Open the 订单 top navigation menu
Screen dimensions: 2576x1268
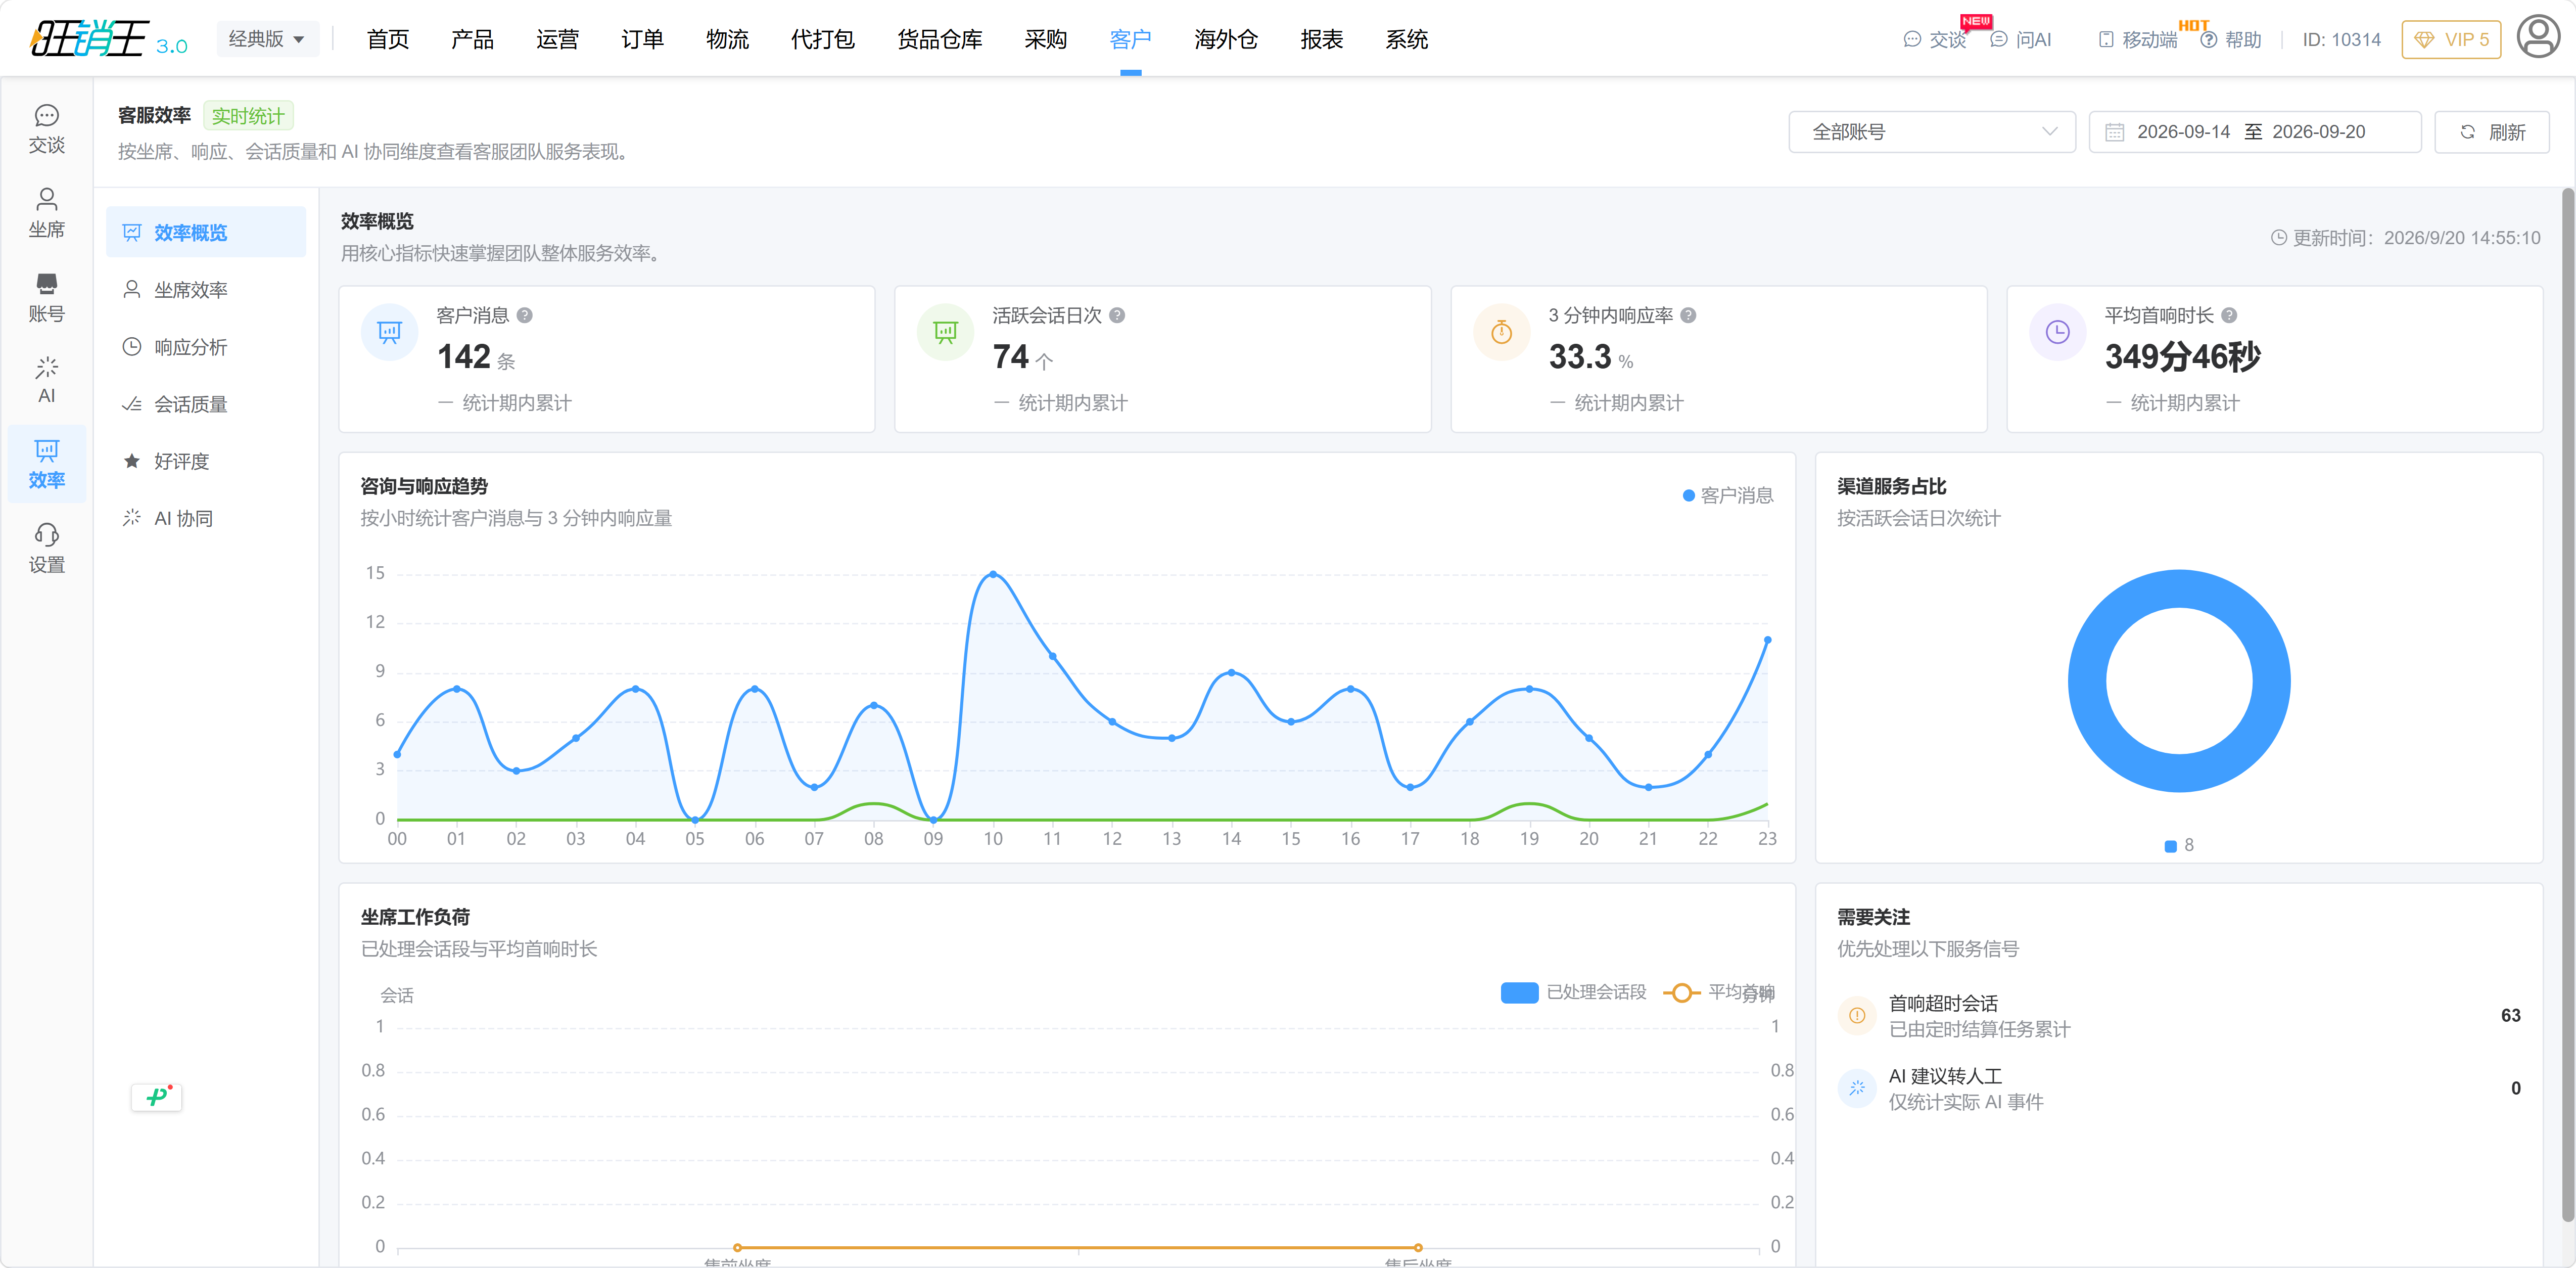tap(642, 39)
